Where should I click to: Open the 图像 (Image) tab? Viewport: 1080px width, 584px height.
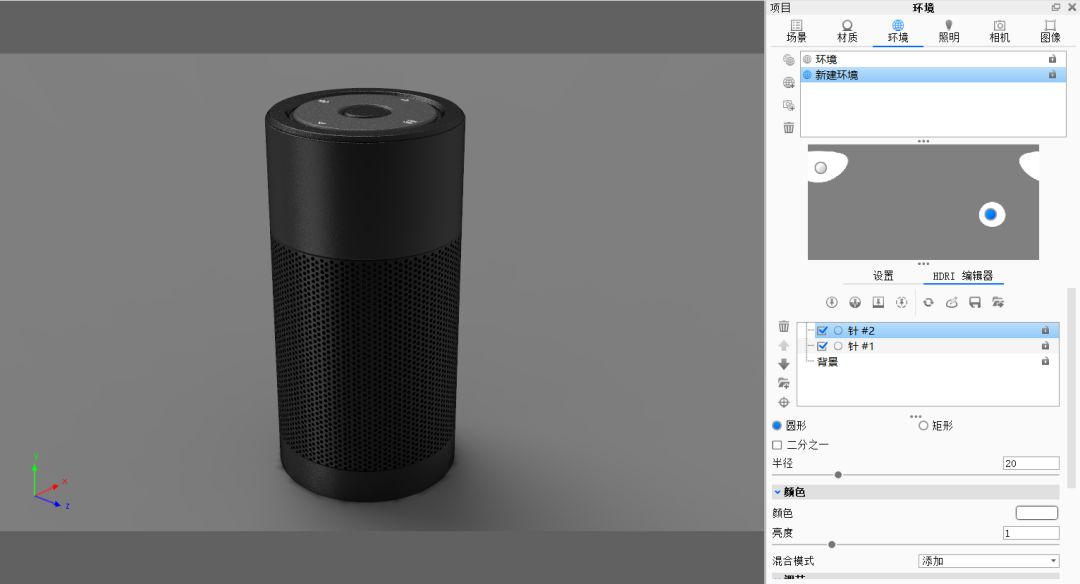coord(1050,32)
